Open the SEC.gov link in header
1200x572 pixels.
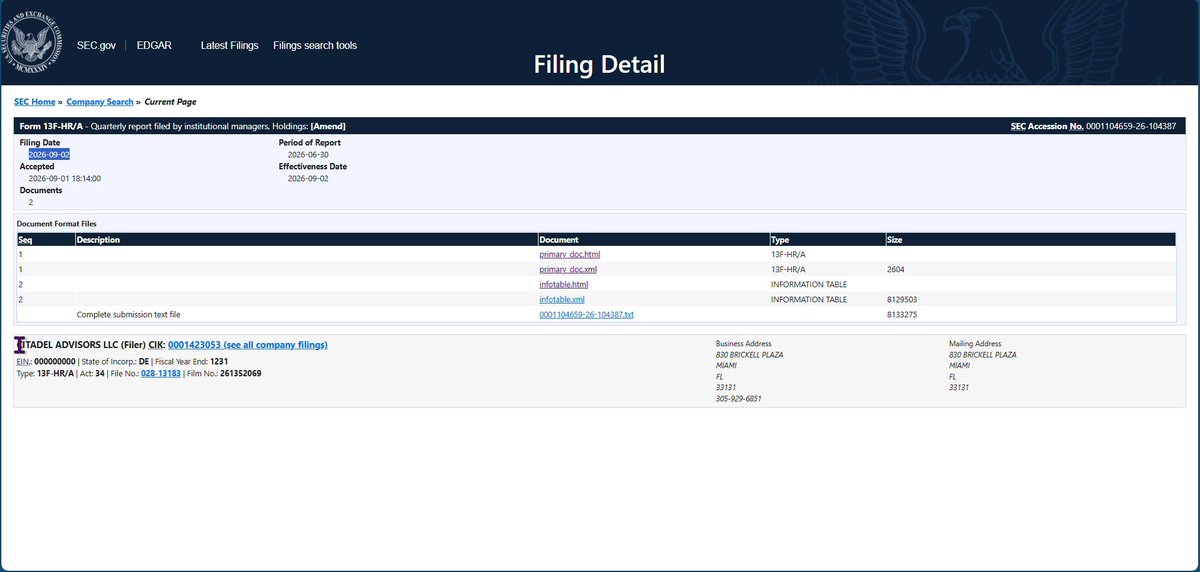pos(97,46)
